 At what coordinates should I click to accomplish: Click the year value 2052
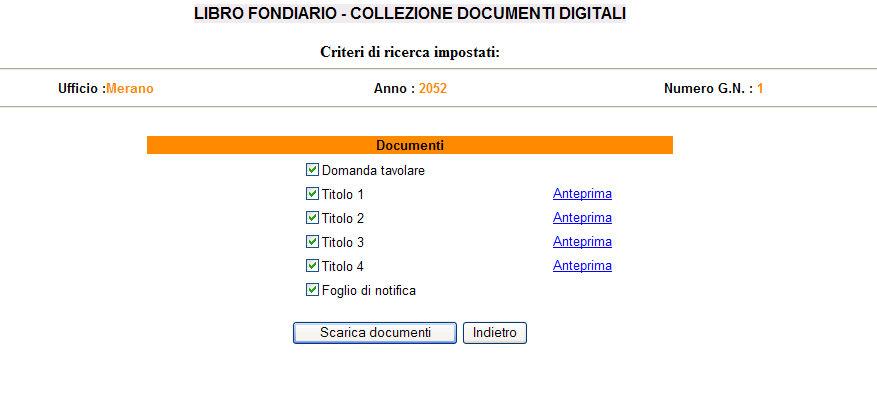tap(433, 89)
